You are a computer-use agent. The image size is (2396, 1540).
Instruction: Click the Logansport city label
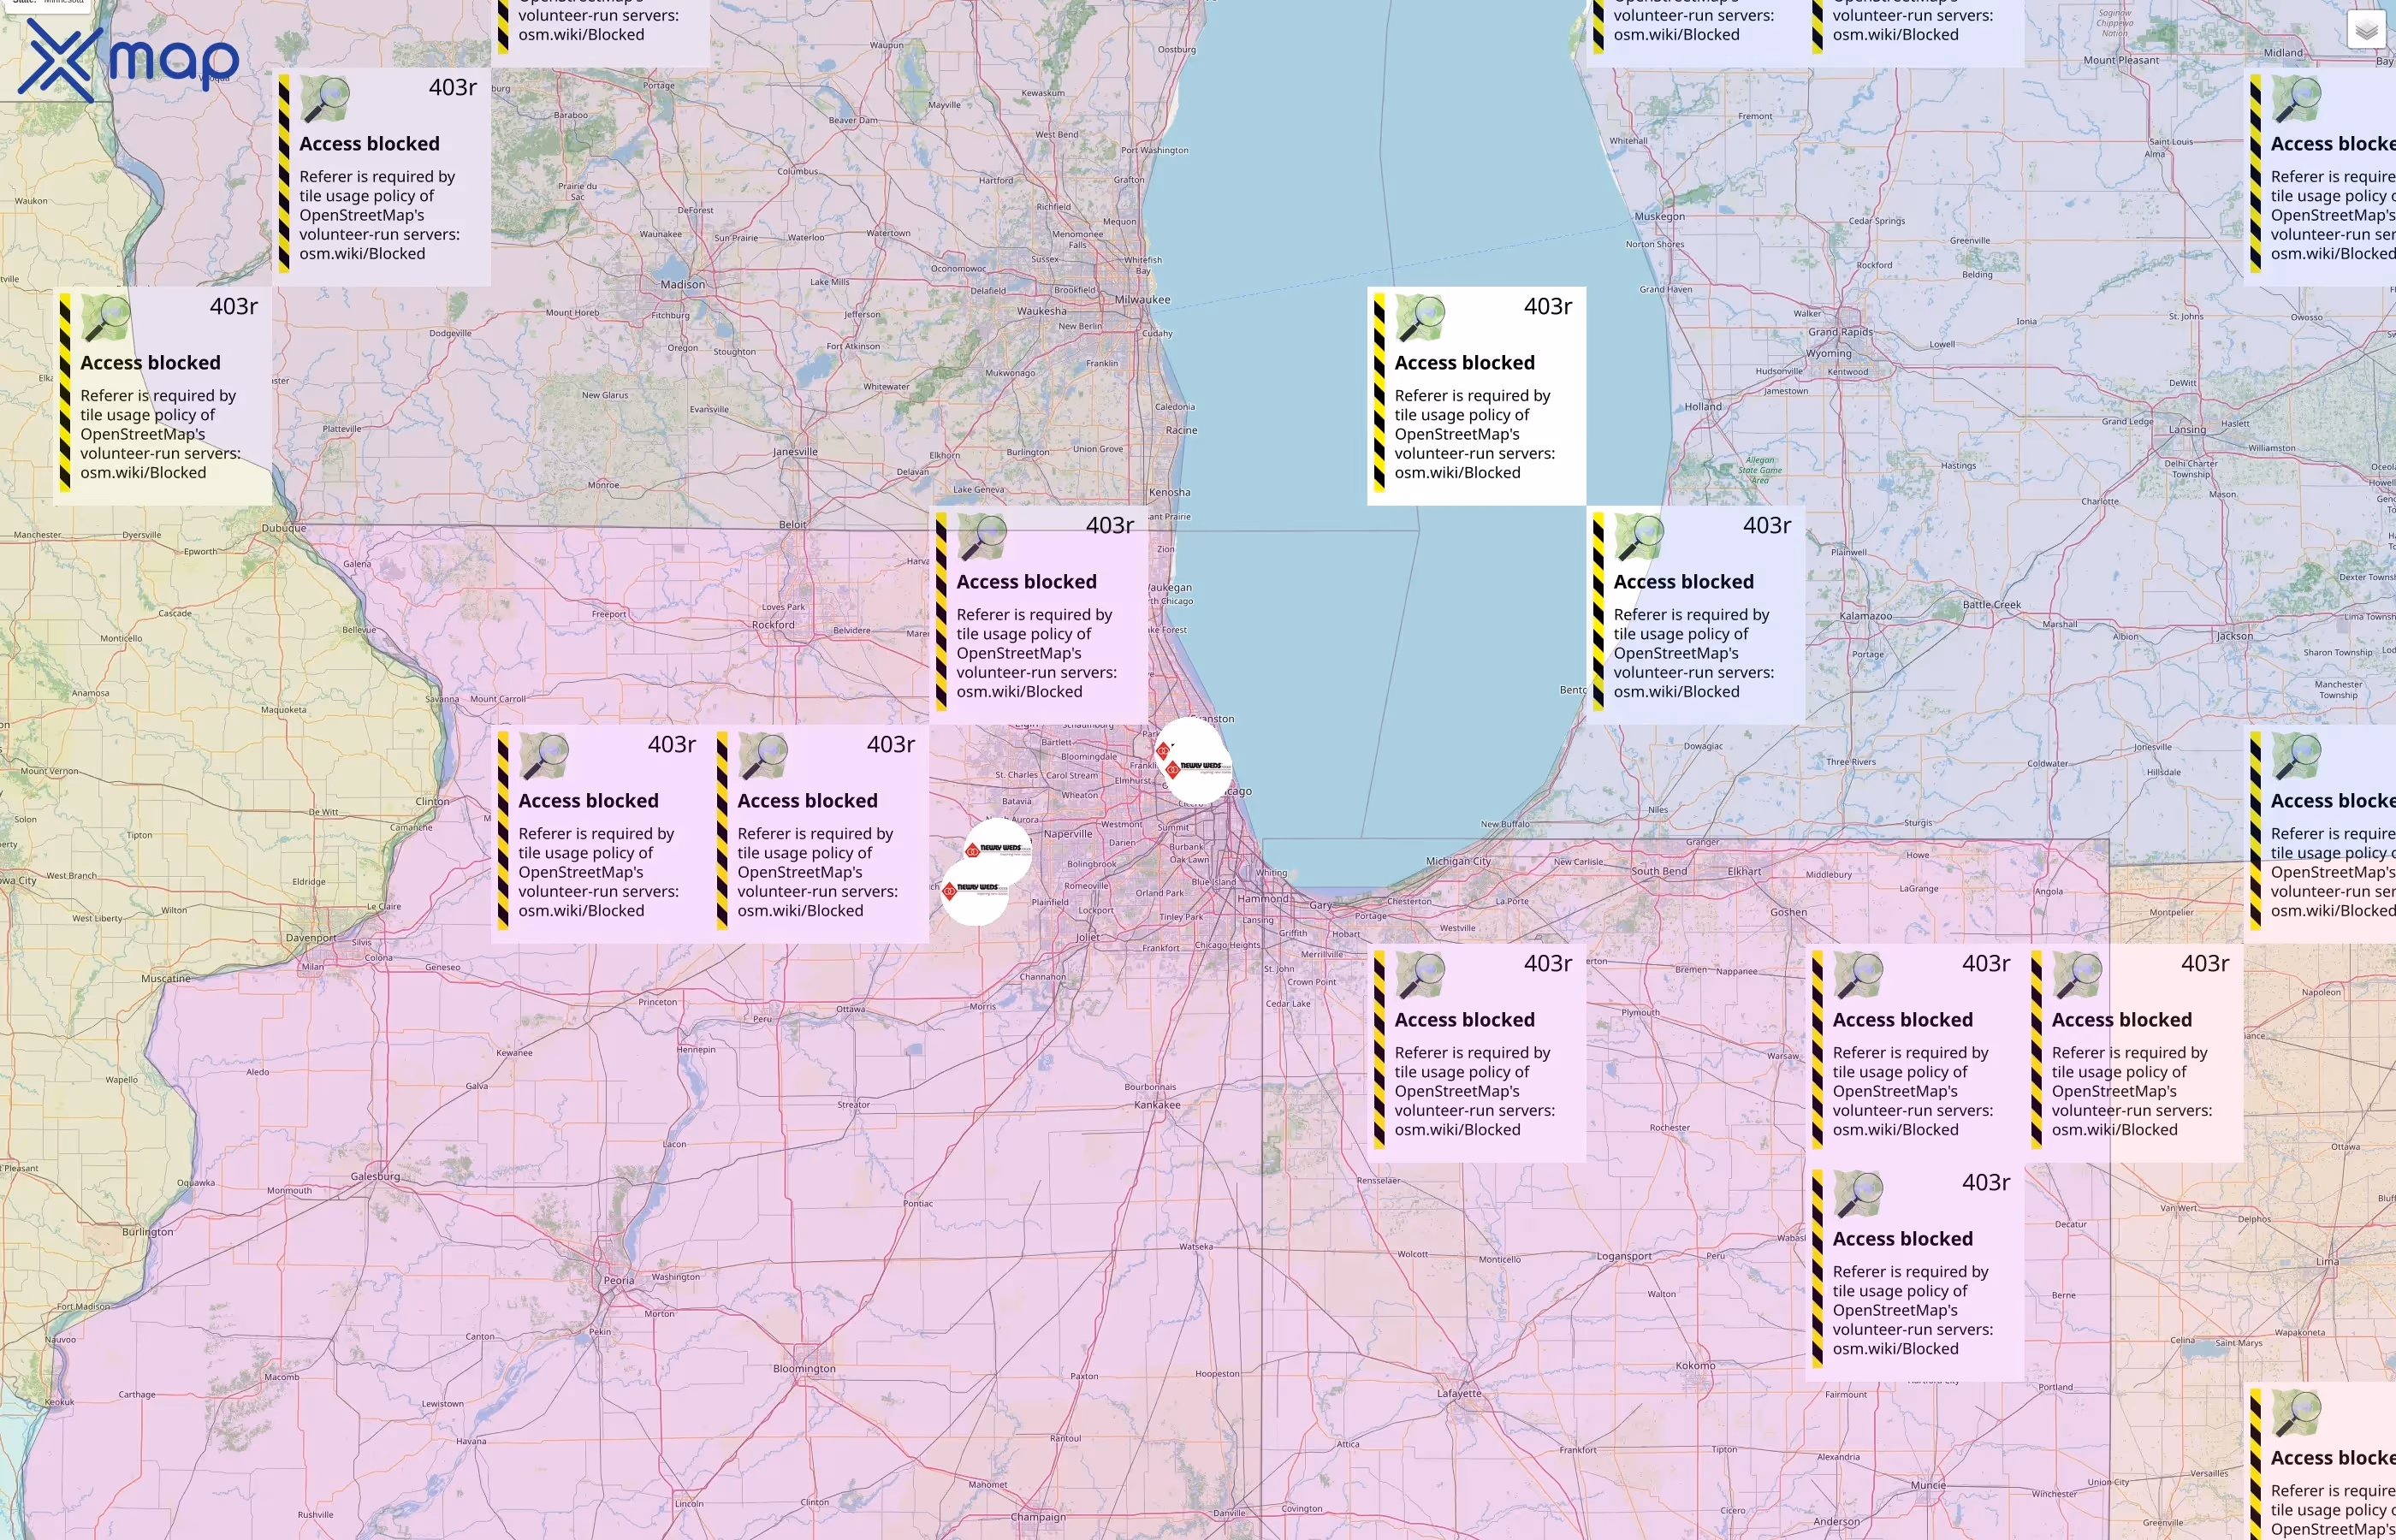tap(1624, 1256)
